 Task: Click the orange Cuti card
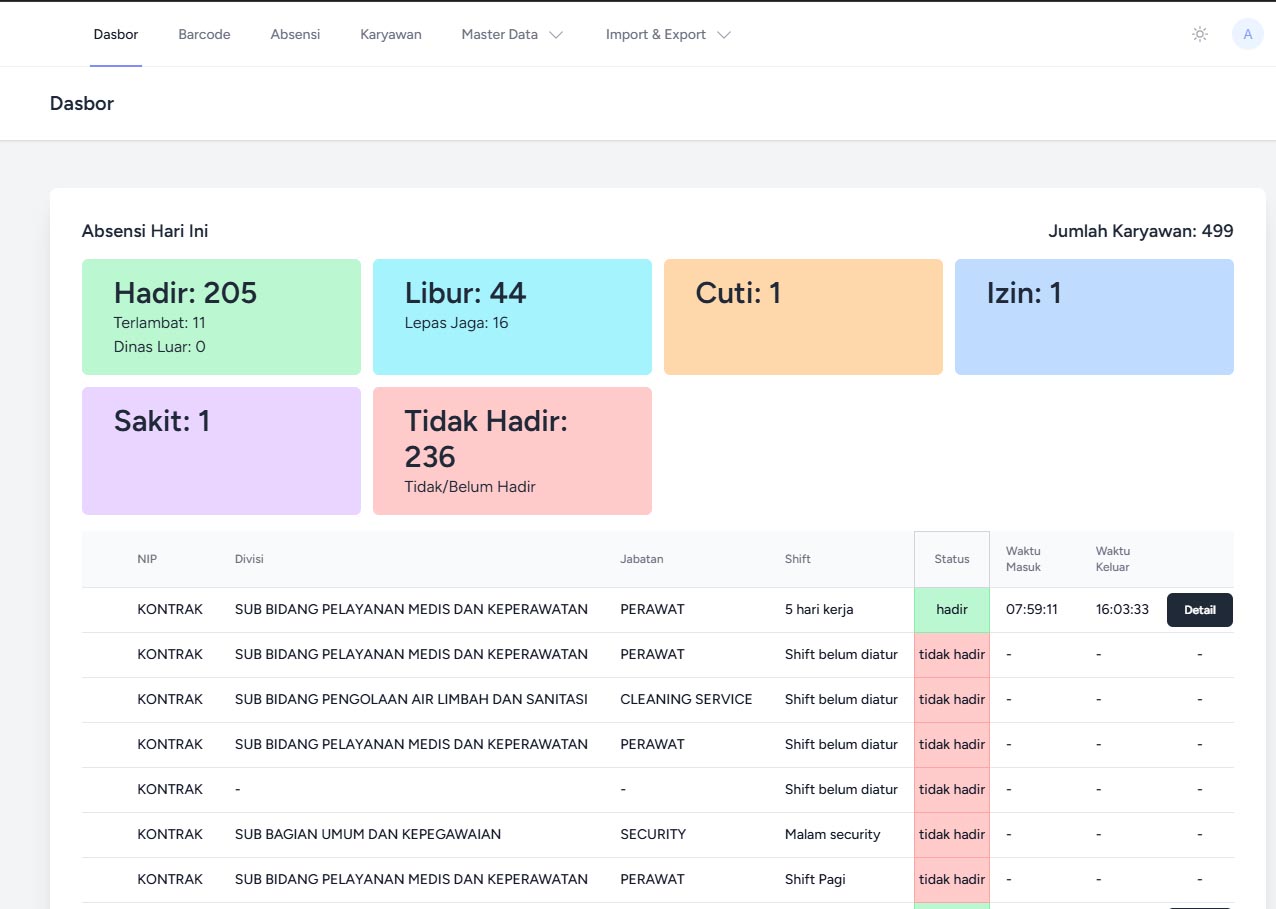tap(803, 317)
